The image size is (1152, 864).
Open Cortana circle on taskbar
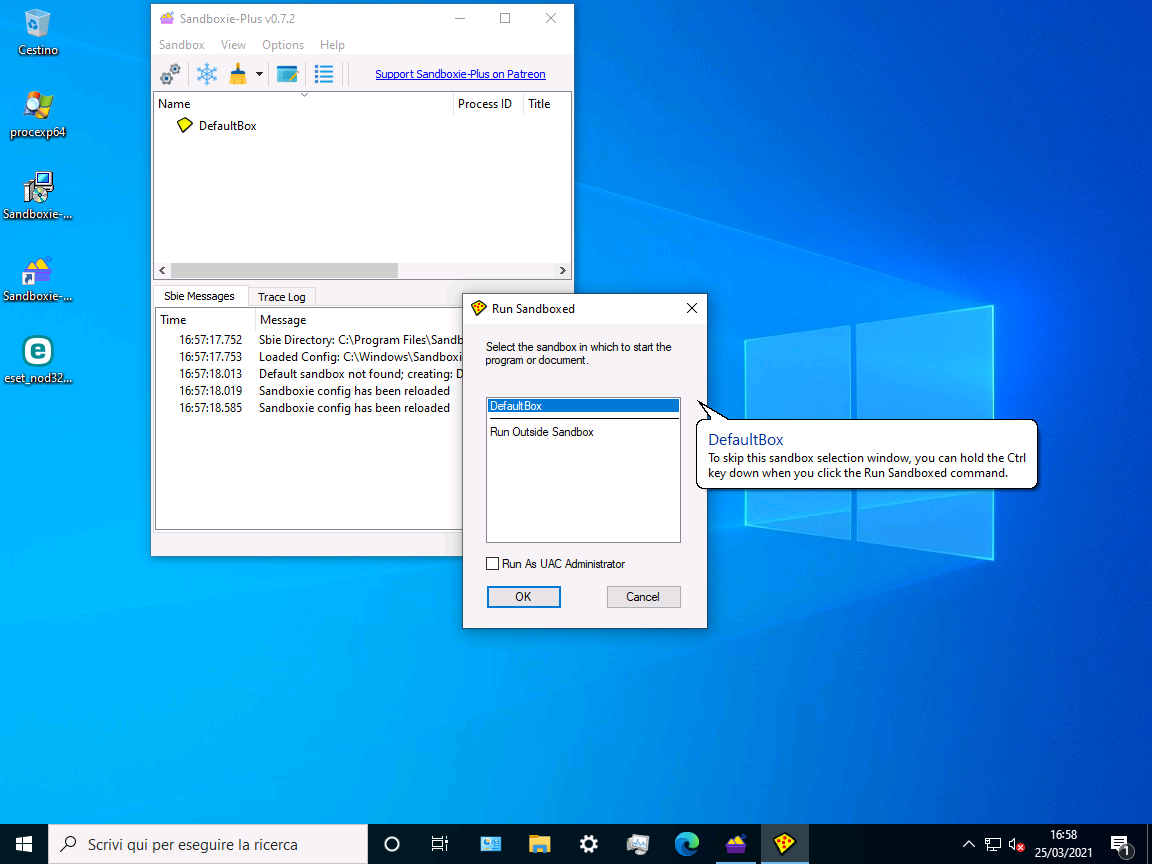click(x=392, y=844)
